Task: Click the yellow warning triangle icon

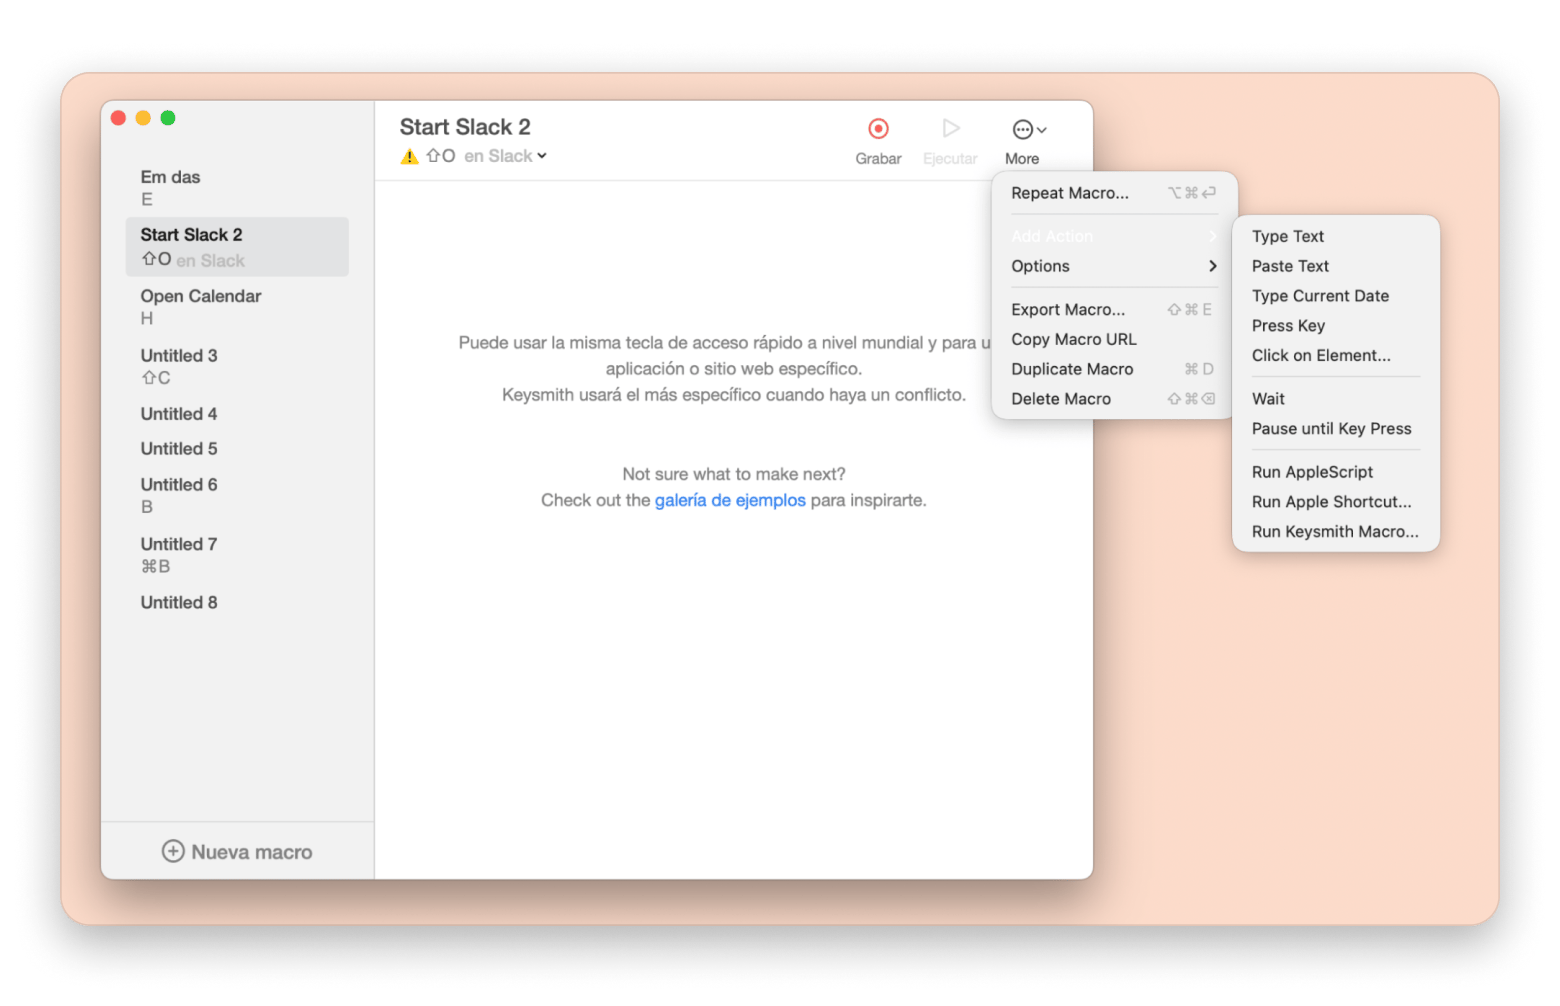Action: (409, 156)
